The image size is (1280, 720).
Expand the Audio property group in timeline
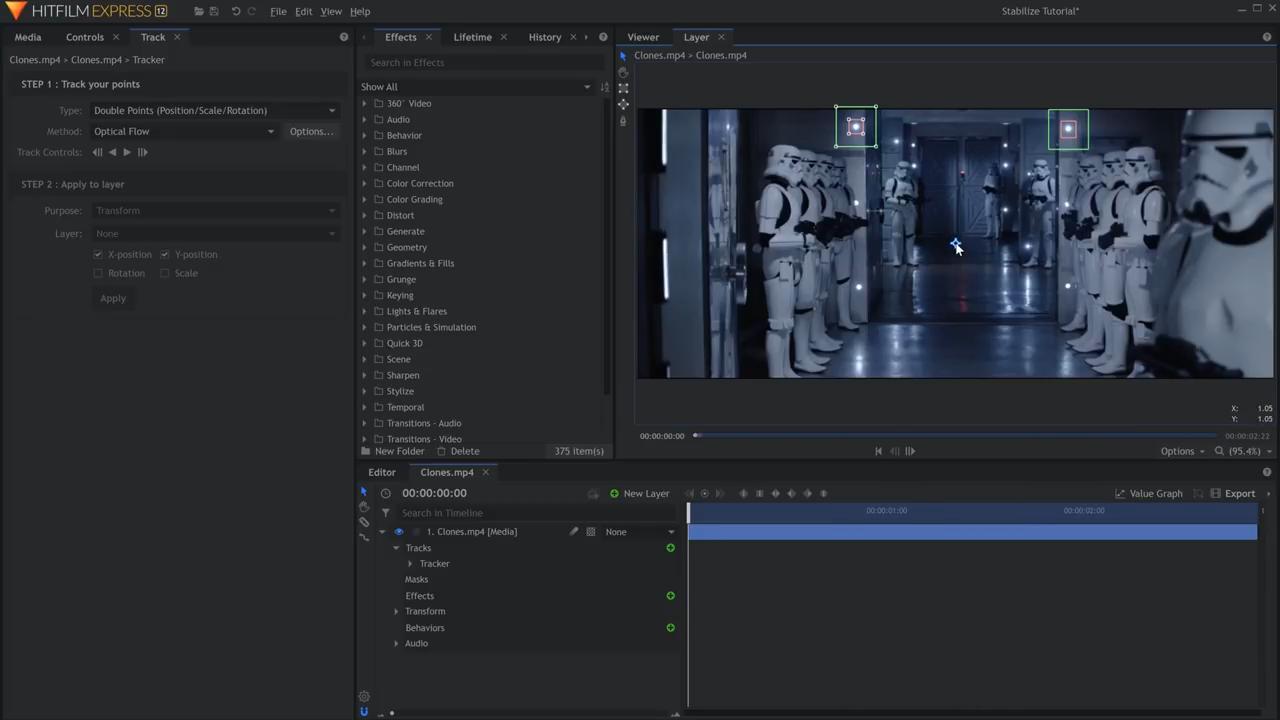[x=396, y=644]
